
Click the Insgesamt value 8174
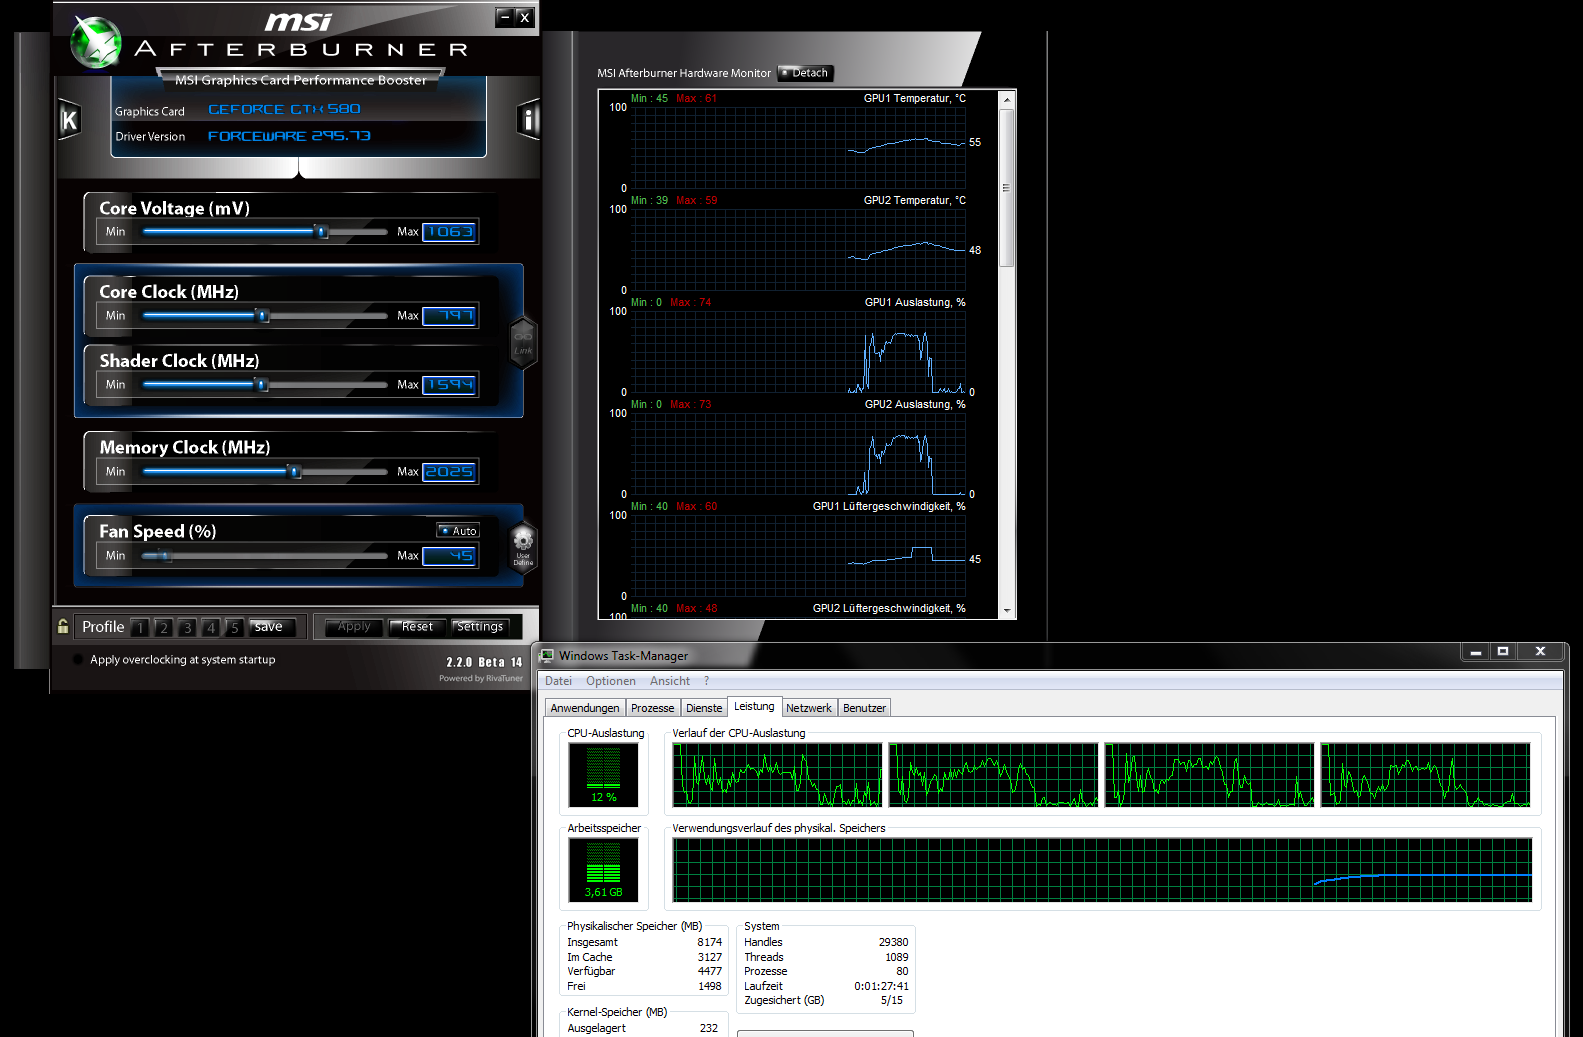pos(709,942)
